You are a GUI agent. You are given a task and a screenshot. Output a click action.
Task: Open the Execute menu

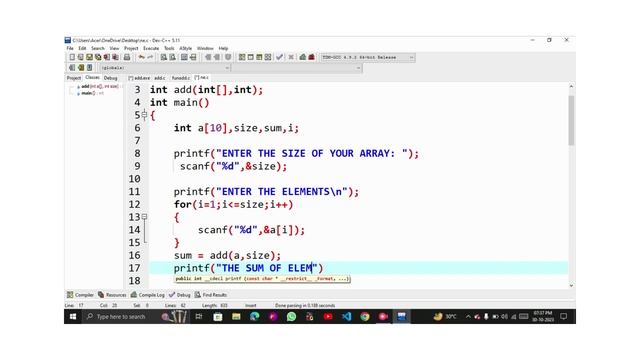[x=151, y=48]
